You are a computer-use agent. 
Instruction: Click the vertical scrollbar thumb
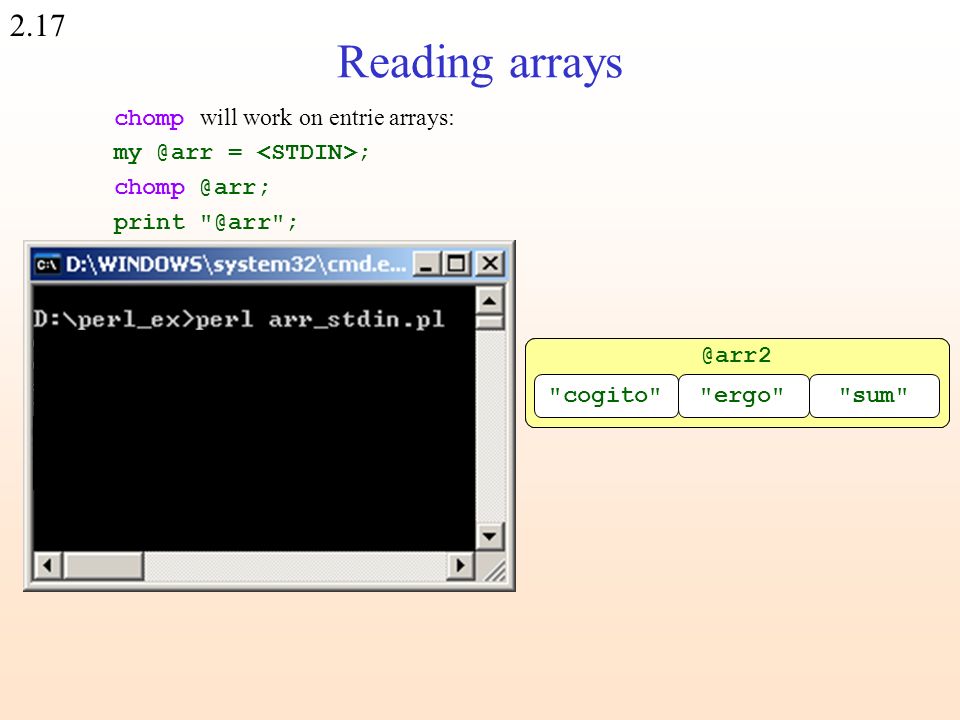coord(489,322)
